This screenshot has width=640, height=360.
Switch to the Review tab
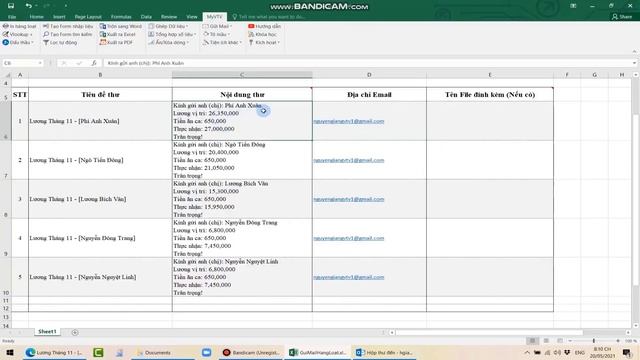(169, 17)
